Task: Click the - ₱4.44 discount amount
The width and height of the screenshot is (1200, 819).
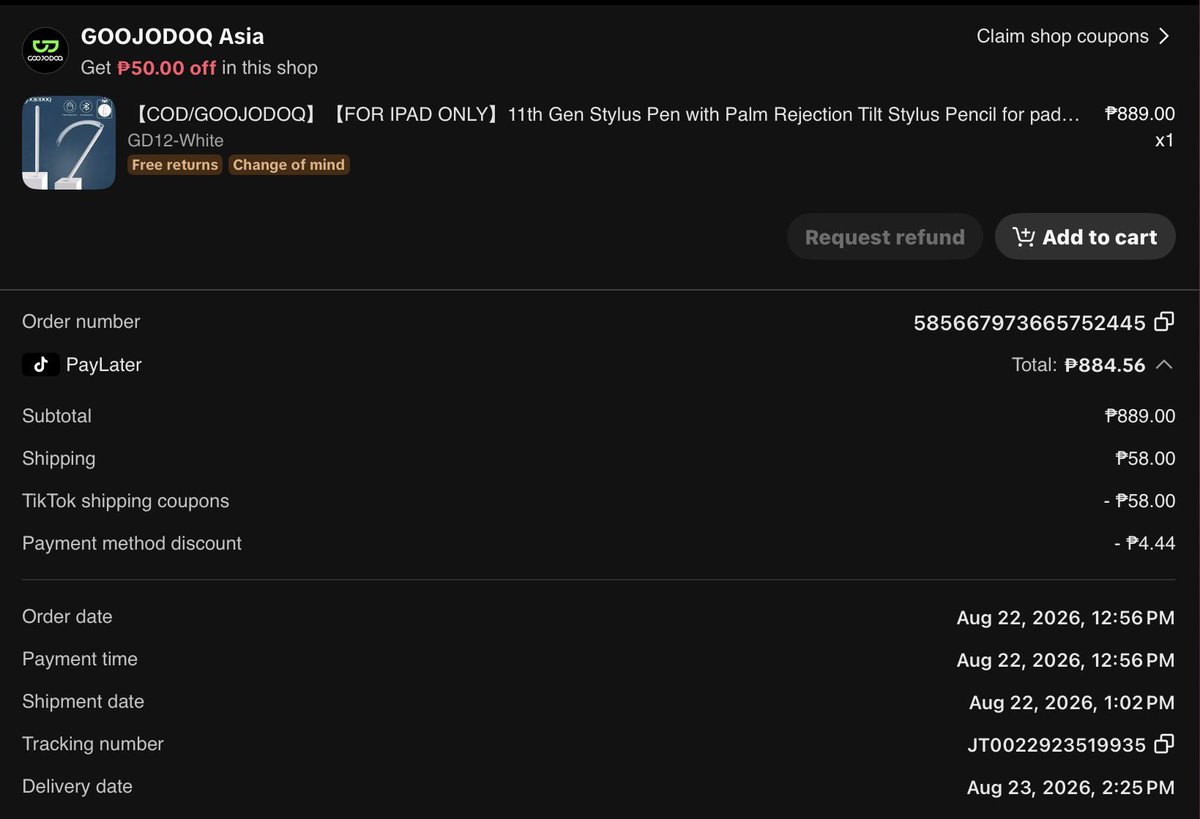Action: [1144, 544]
